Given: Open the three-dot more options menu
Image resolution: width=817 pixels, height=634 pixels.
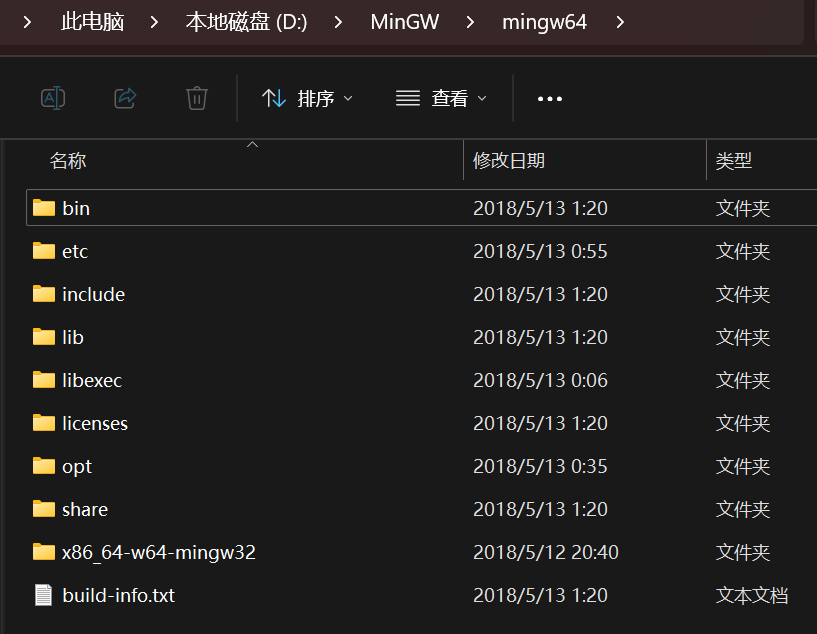Looking at the screenshot, I should click(x=550, y=98).
